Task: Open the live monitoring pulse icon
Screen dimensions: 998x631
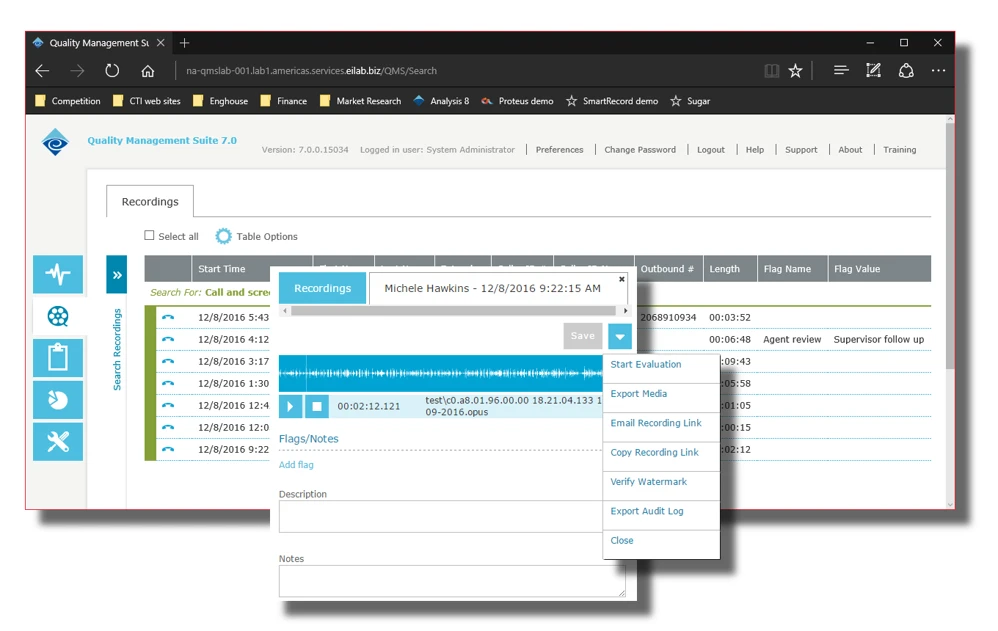Action: (x=58, y=274)
